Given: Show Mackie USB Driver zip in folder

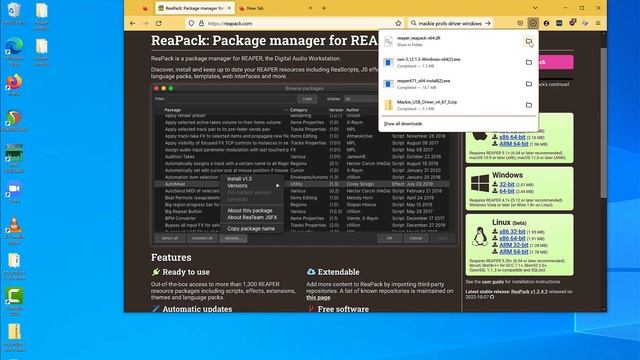Looking at the screenshot, I should tap(529, 105).
